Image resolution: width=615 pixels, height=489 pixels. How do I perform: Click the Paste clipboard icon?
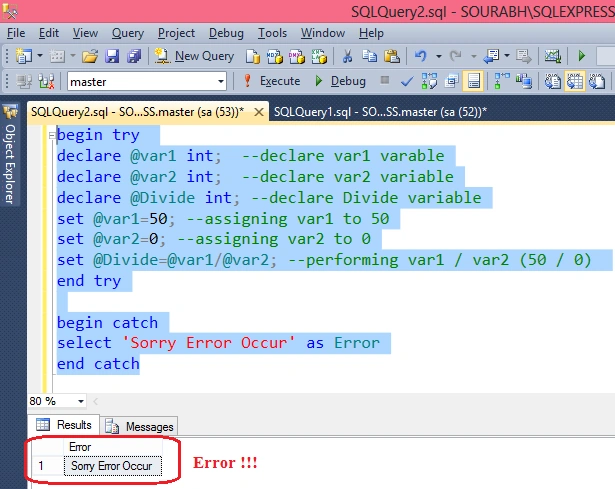tap(391, 56)
